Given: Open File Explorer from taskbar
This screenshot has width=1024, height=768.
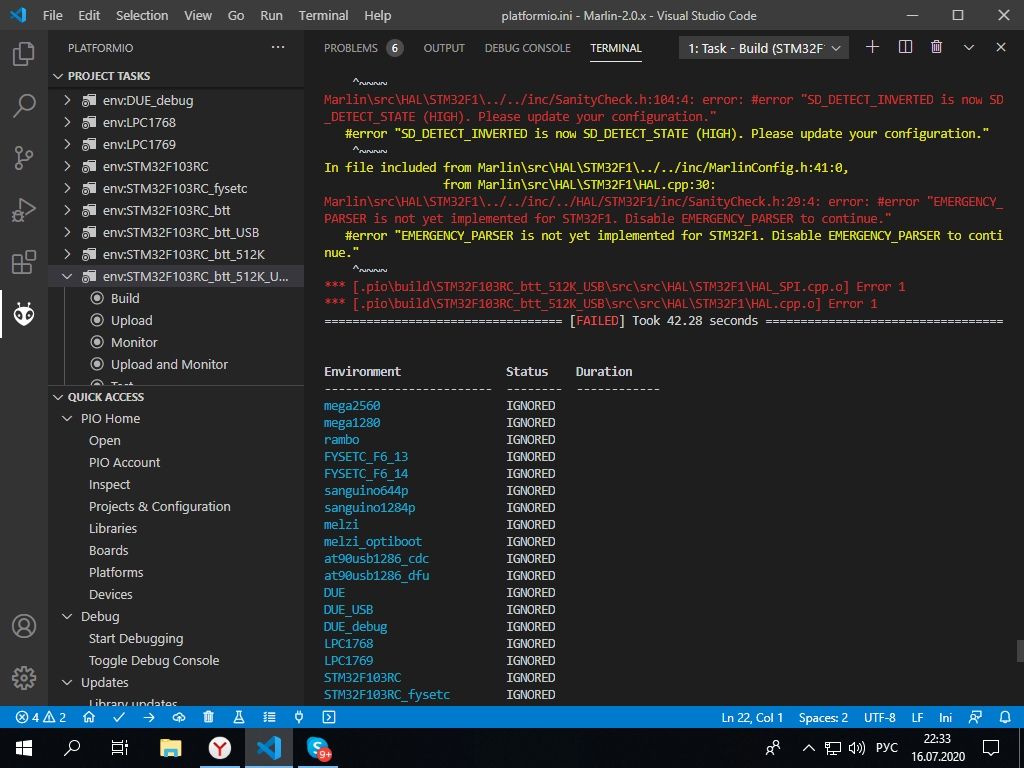Looking at the screenshot, I should click(170, 747).
